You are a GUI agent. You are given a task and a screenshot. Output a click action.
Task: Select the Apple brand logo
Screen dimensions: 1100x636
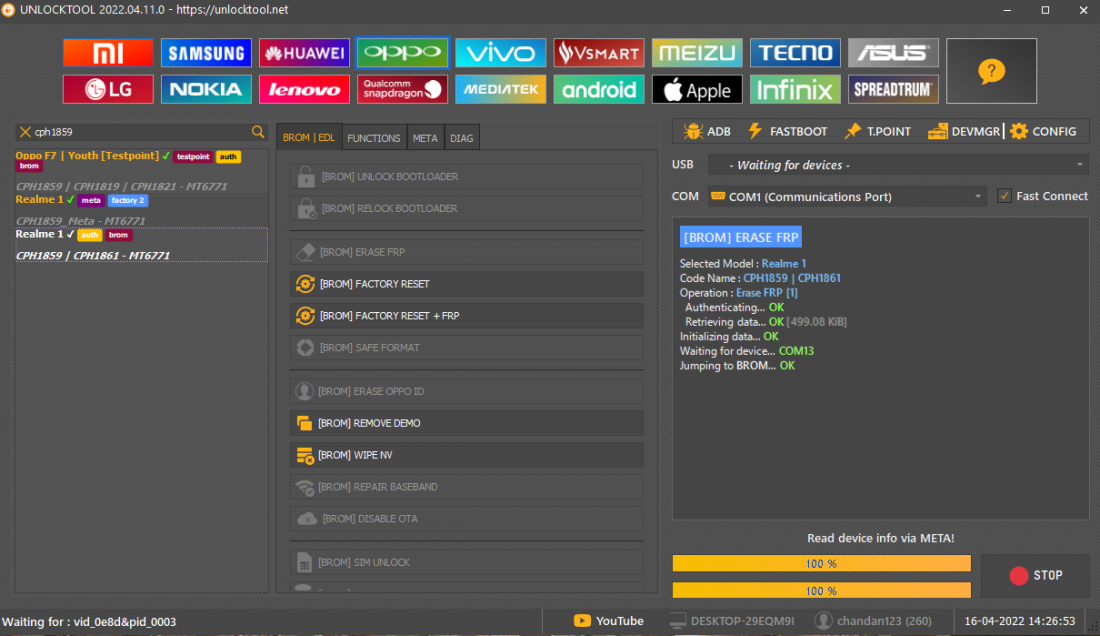click(697, 90)
